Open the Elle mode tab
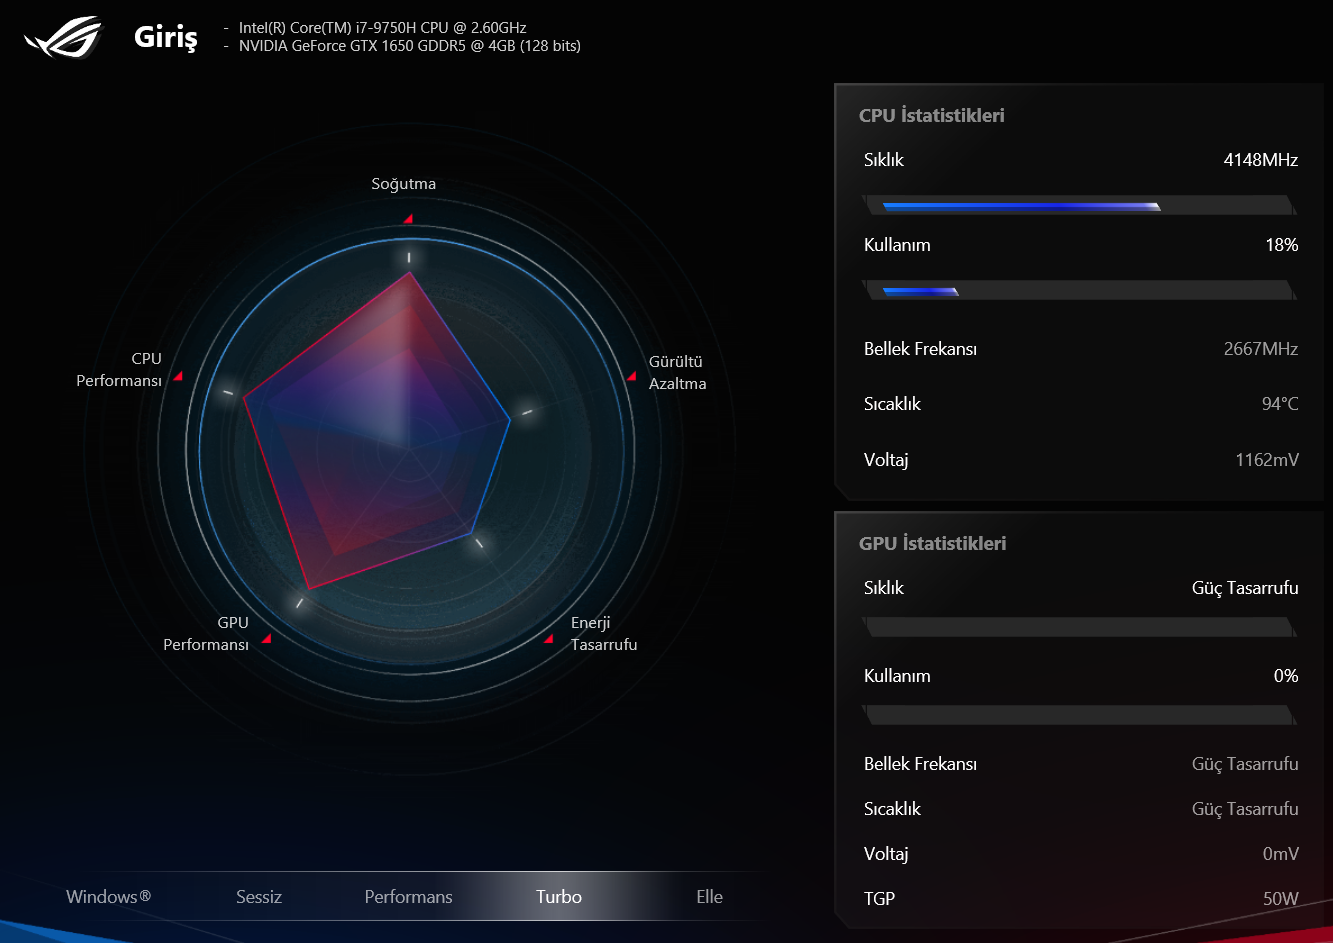 [x=709, y=897]
